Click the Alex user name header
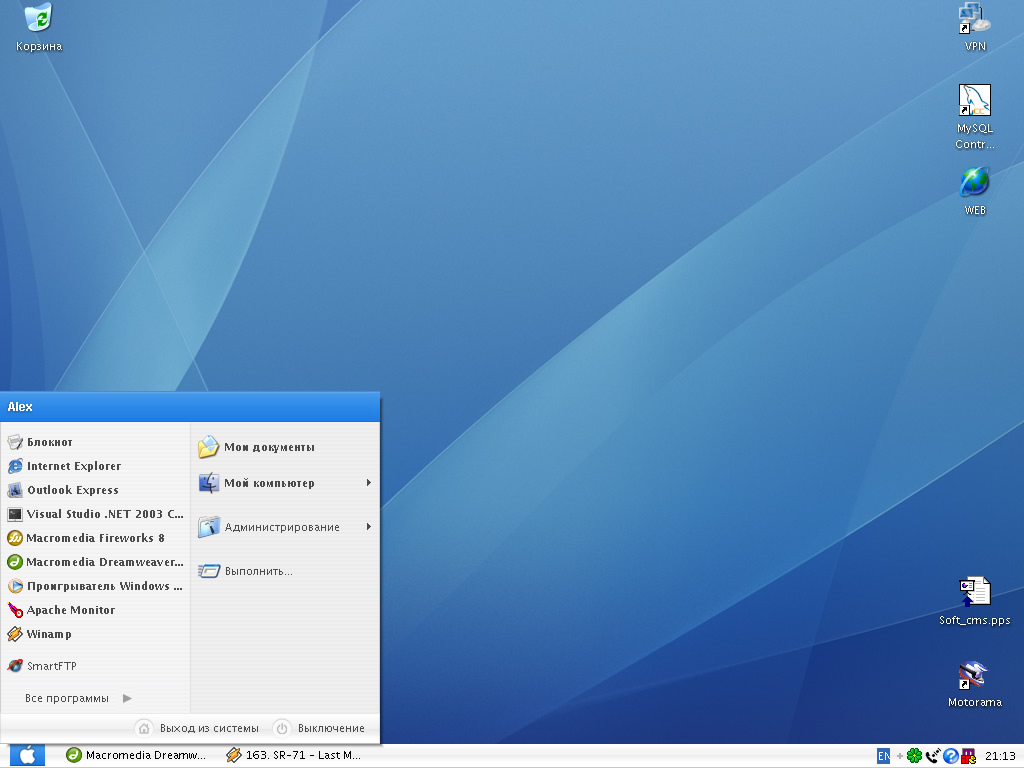The height and width of the screenshot is (768, 1024). [20, 407]
